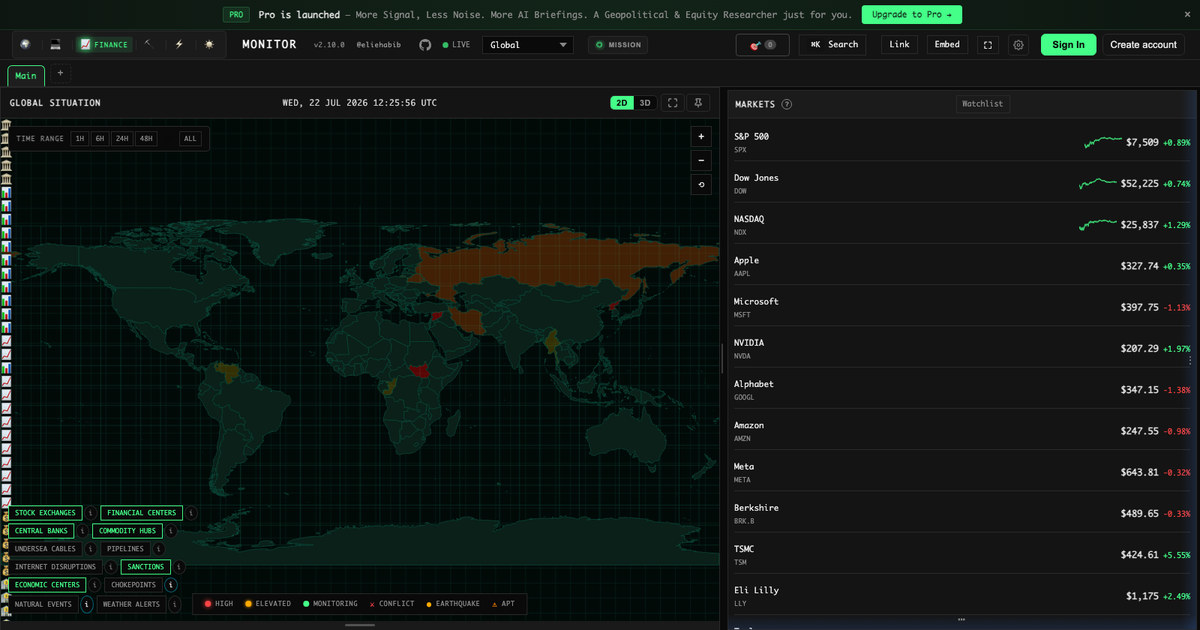Click the green Sign In button
The height and width of the screenshot is (630, 1200).
(1068, 45)
